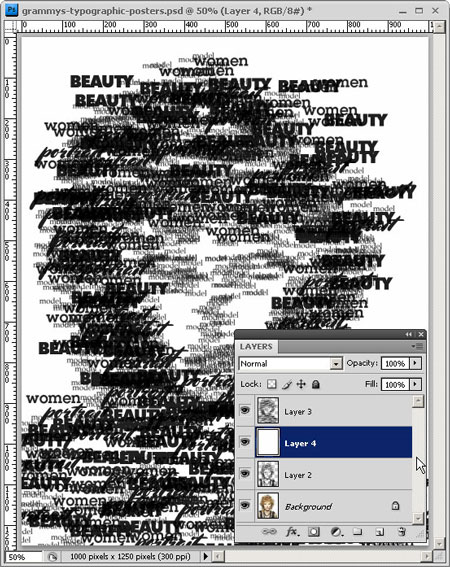450x567 pixels.
Task: Click the document vertical scroll down arrow
Action: click(x=439, y=543)
